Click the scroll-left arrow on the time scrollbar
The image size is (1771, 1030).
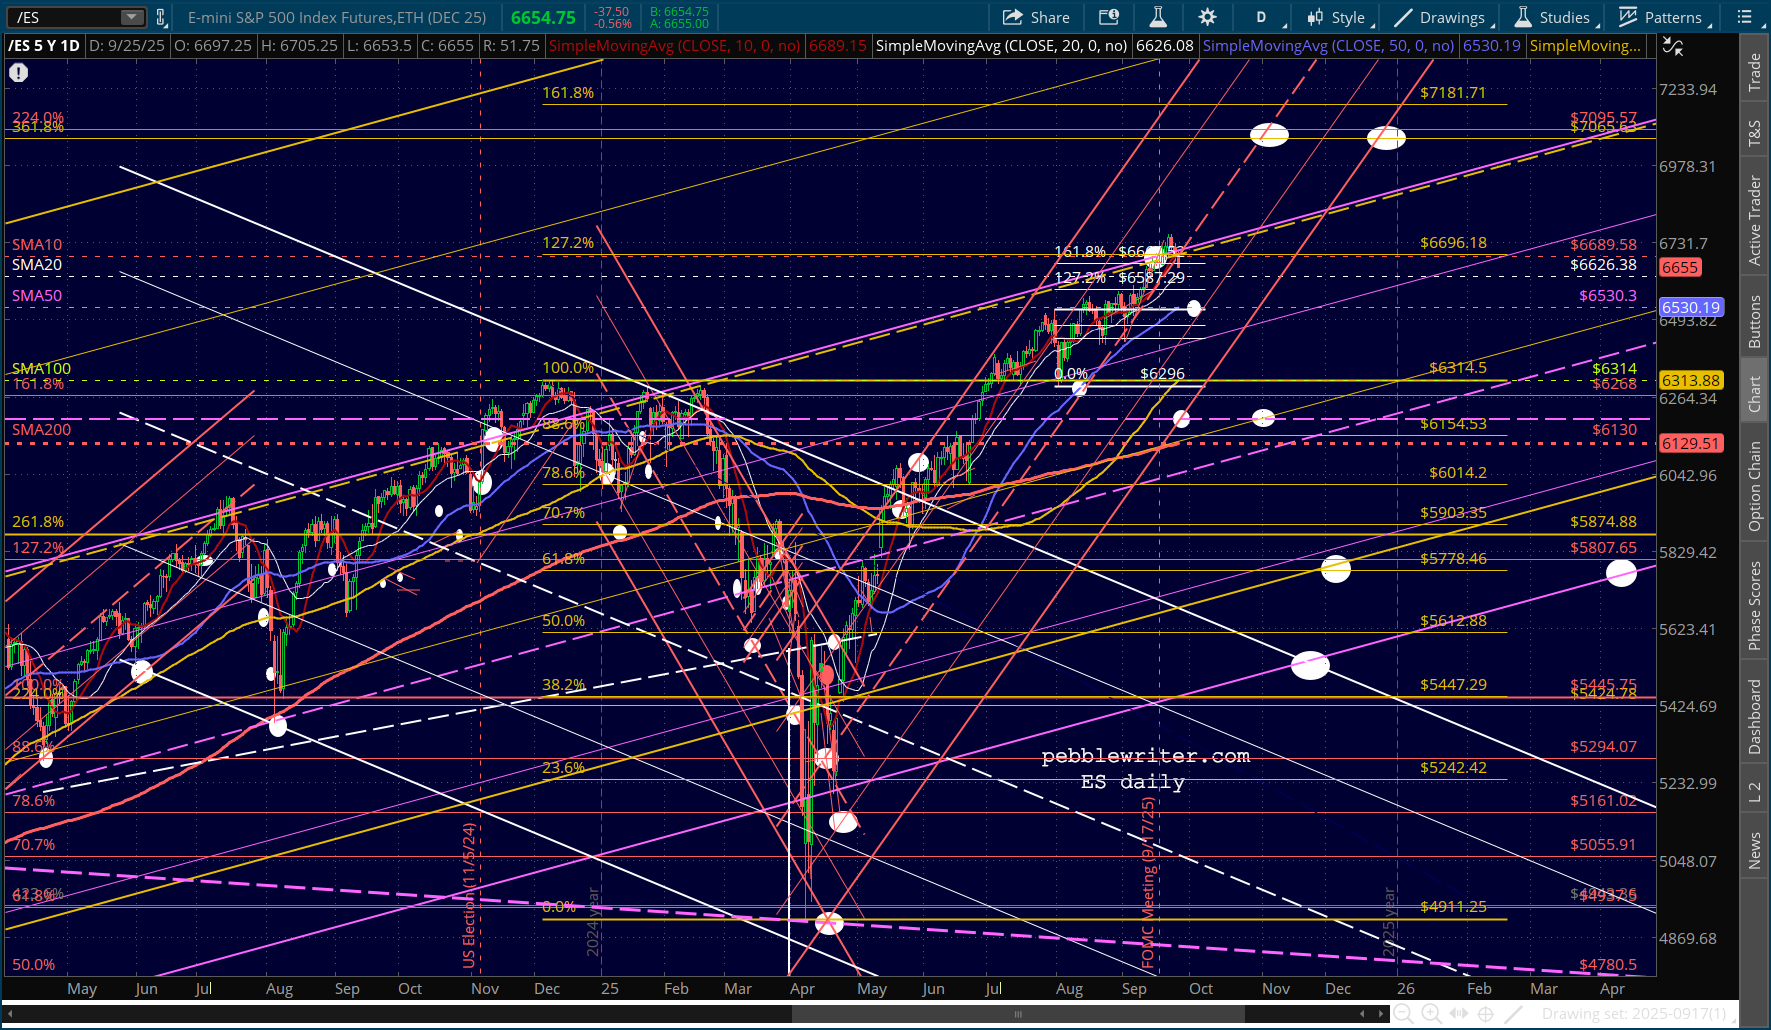(x=1362, y=1014)
